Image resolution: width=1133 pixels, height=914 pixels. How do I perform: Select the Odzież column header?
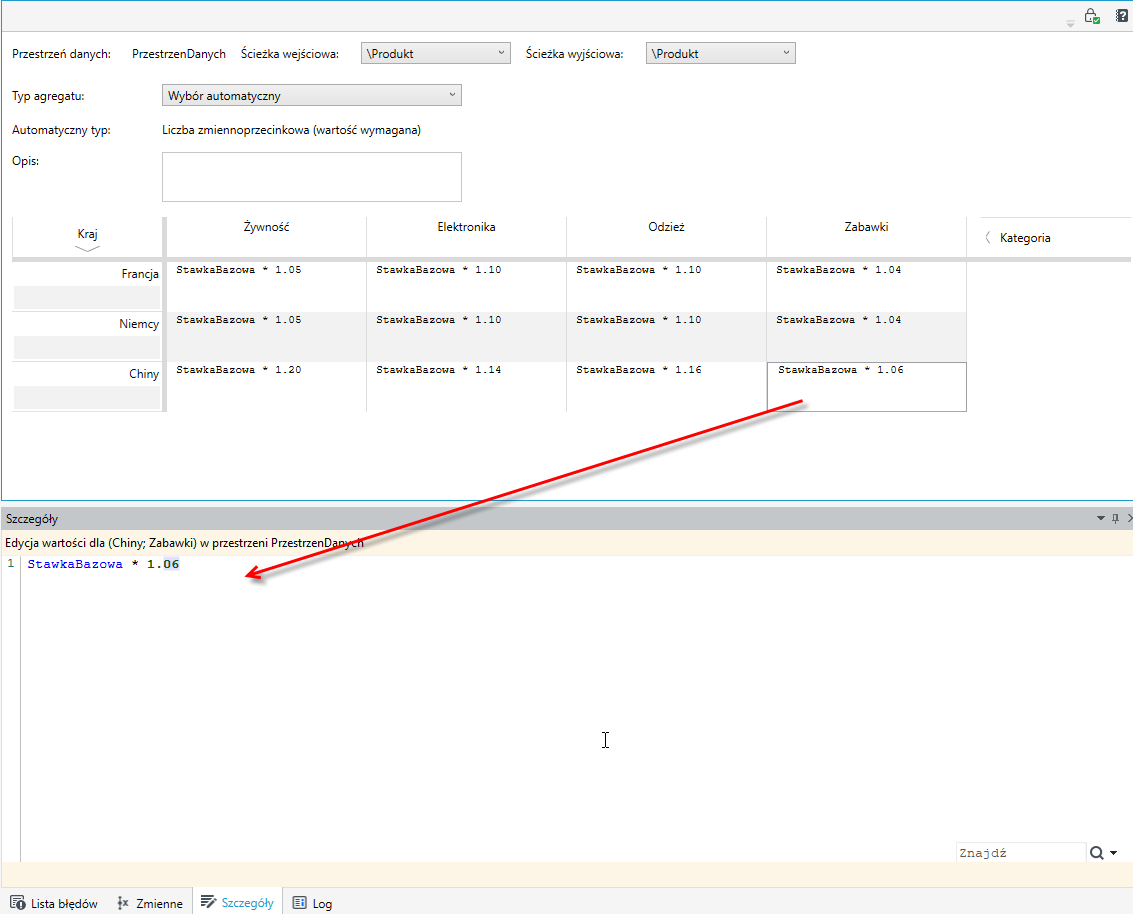coord(666,227)
